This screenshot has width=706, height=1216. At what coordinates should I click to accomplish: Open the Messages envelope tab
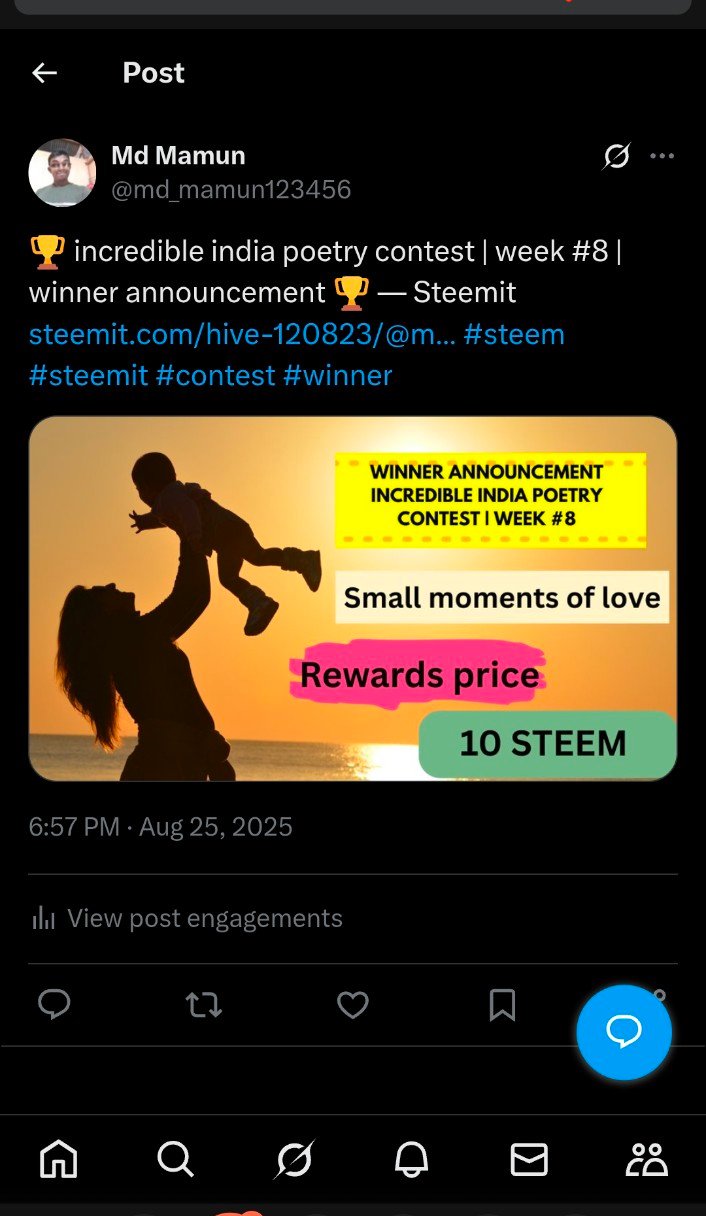click(529, 1159)
